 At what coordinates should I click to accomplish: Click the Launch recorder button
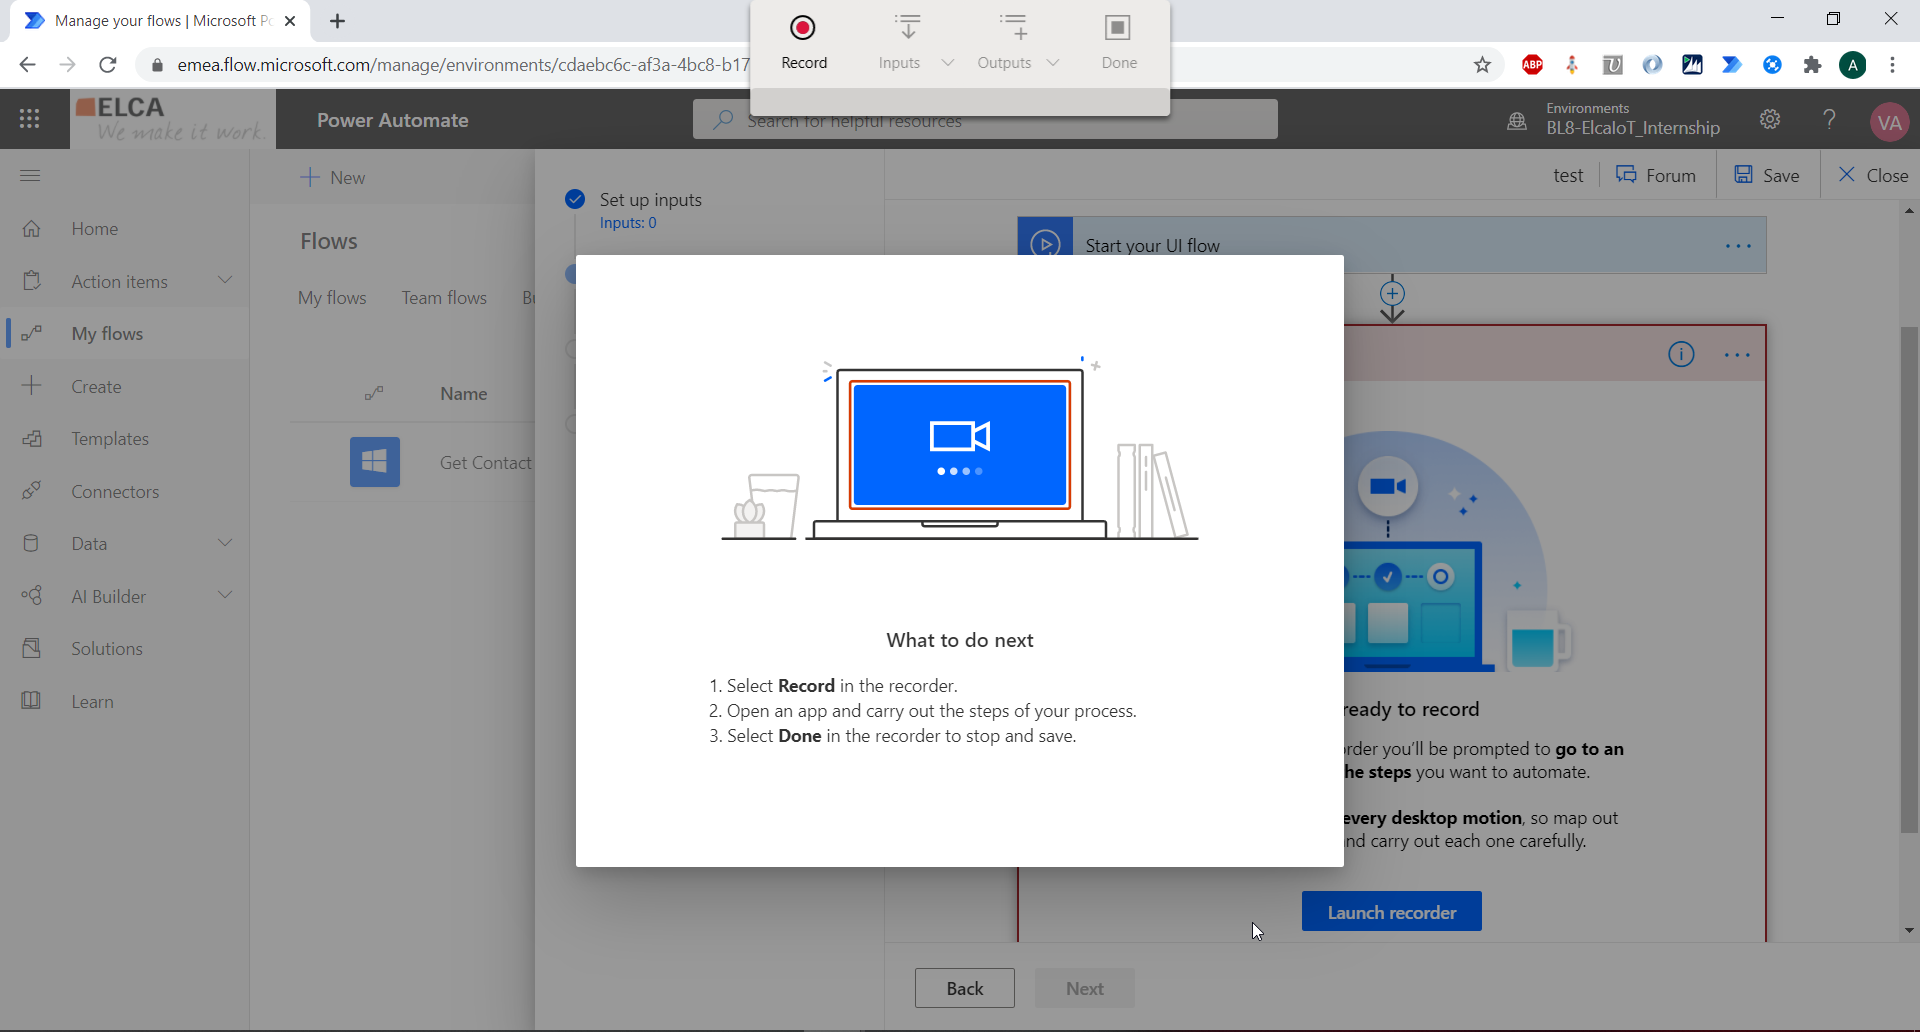coord(1392,911)
